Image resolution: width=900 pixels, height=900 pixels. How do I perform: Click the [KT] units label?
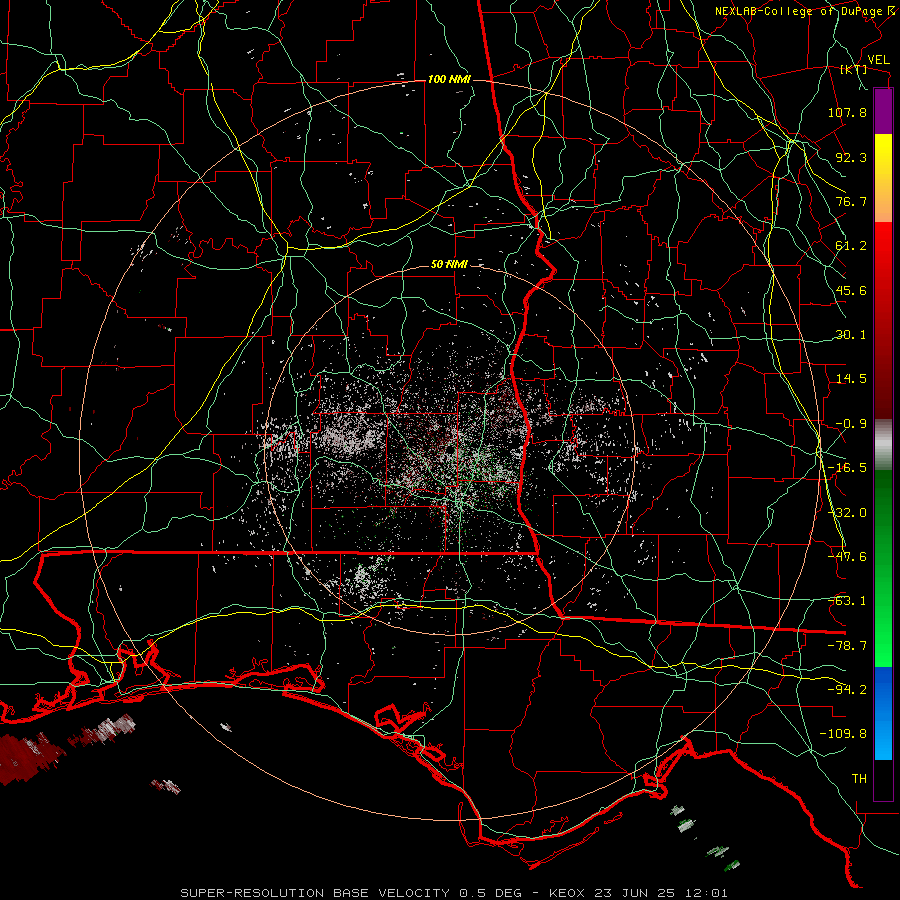[854, 69]
